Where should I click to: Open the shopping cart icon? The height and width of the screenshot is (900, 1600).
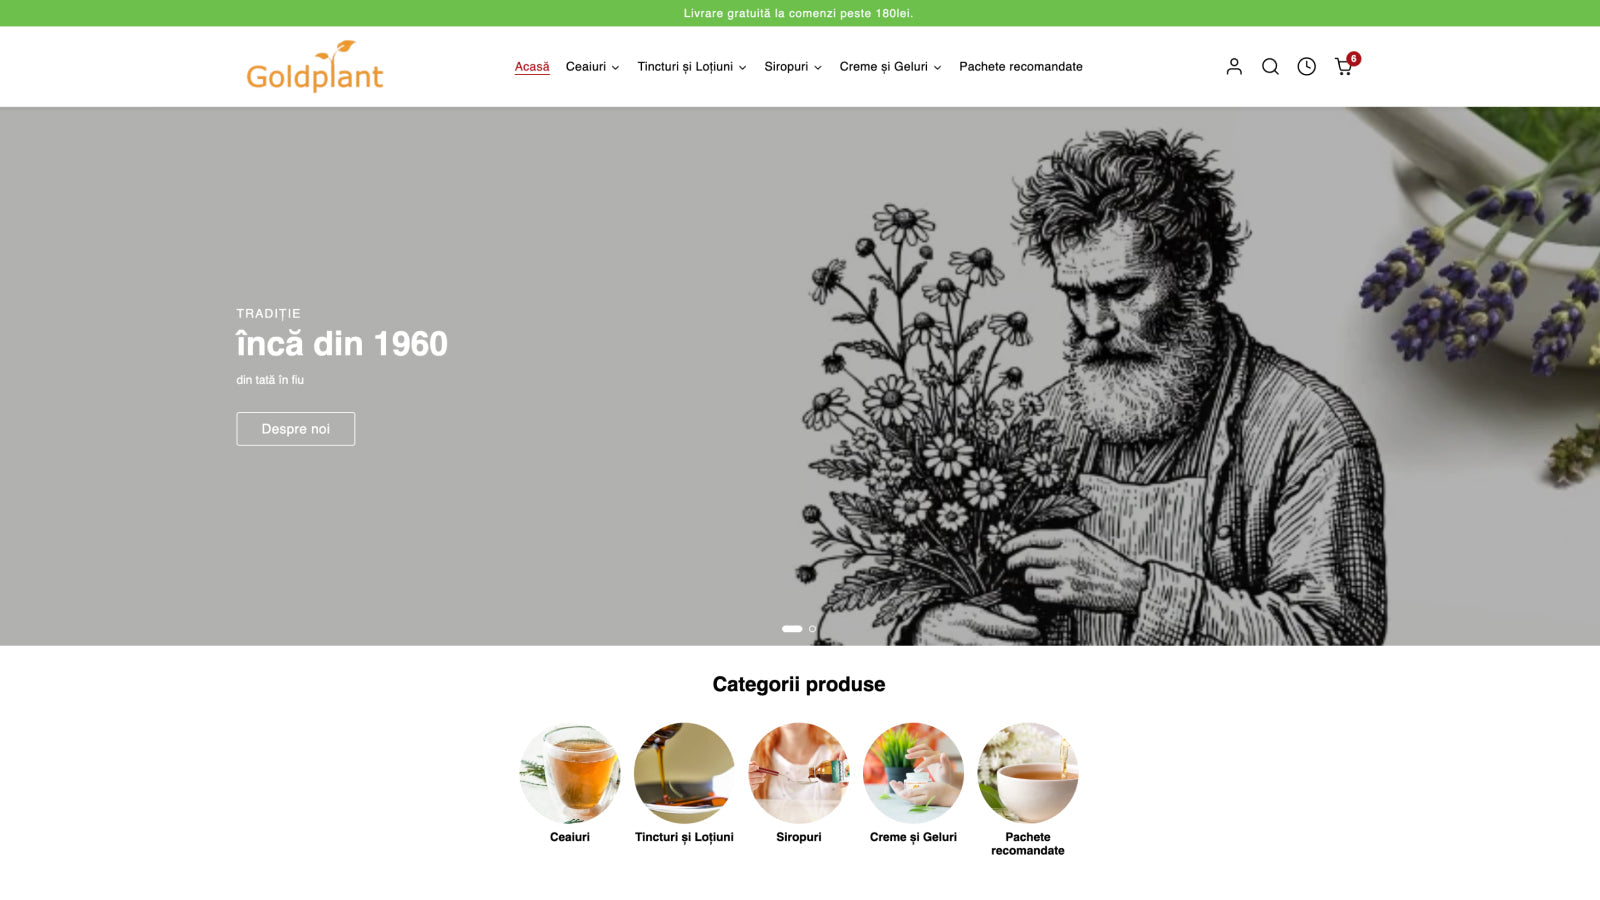[1345, 66]
